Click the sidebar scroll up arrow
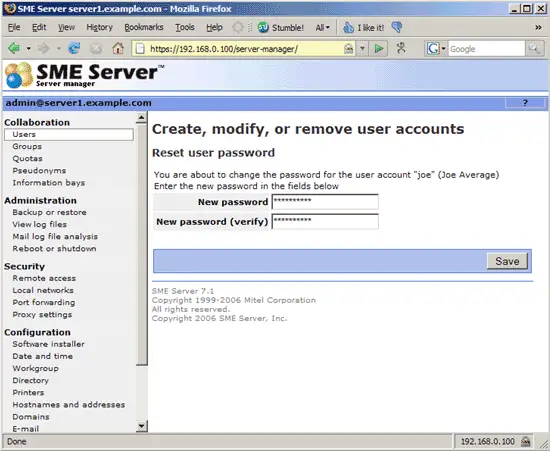 141,117
